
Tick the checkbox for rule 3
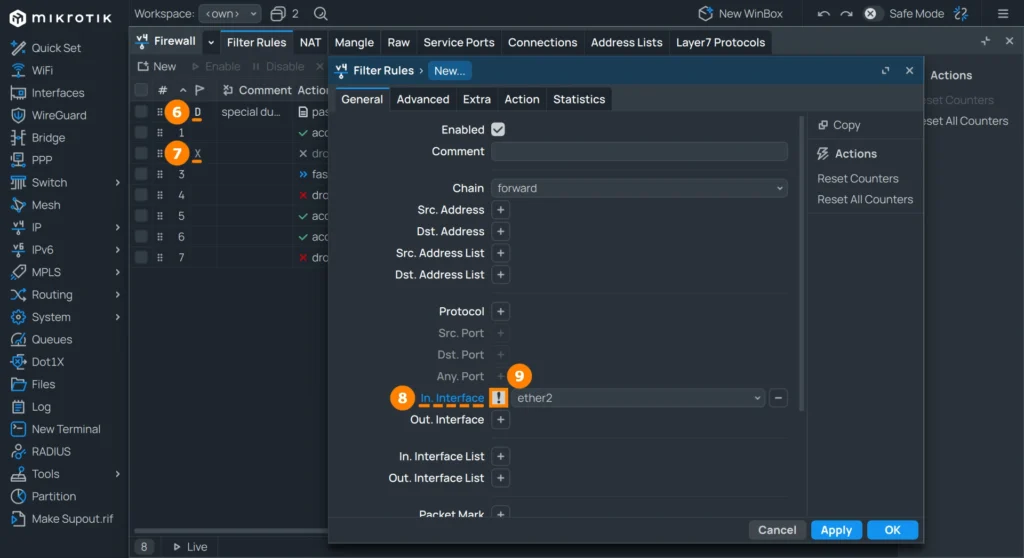(x=141, y=174)
